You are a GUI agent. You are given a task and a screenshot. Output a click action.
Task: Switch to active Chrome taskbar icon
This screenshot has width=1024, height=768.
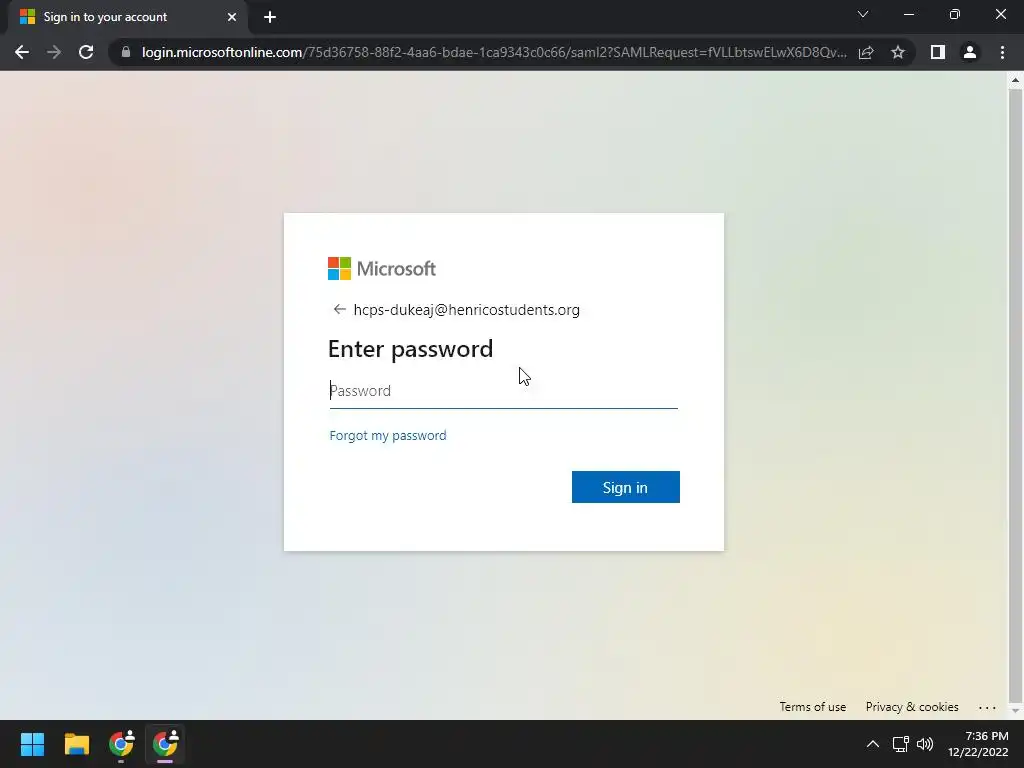click(165, 744)
